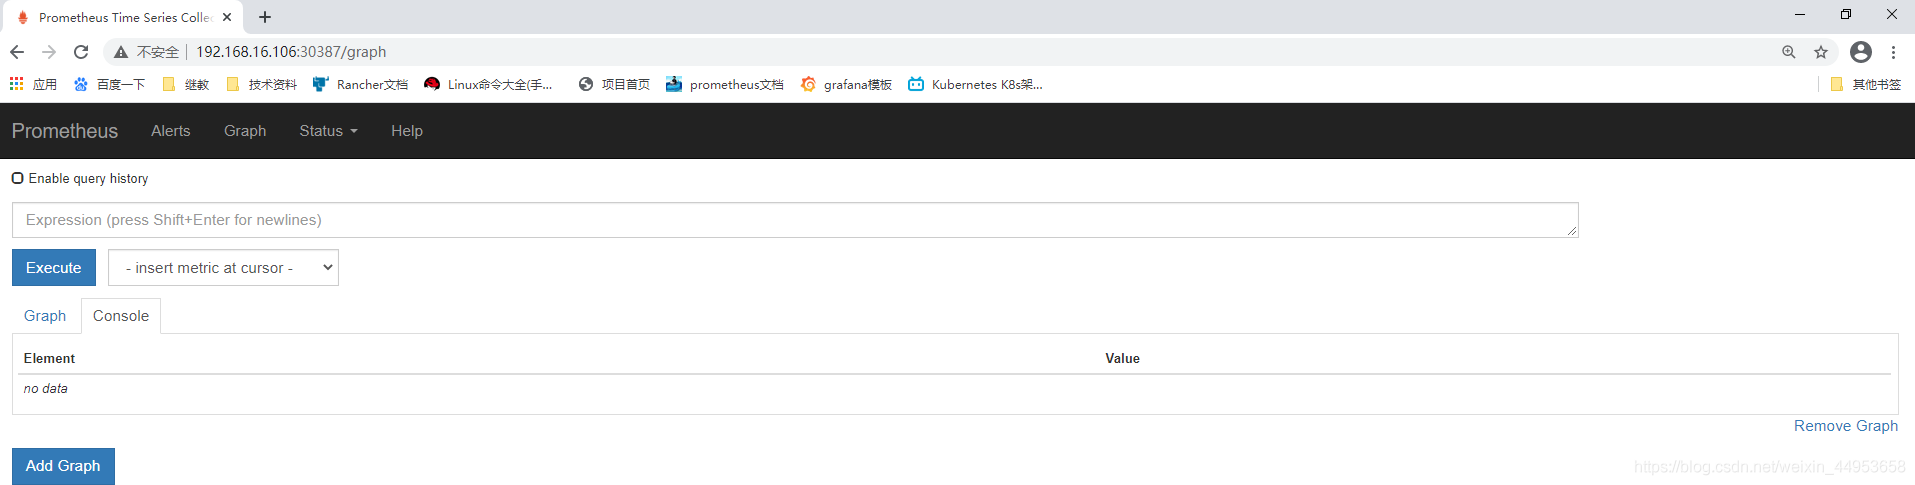This screenshot has width=1915, height=485.
Task: Open the insert metric at cursor dropdown
Action: pos(223,268)
